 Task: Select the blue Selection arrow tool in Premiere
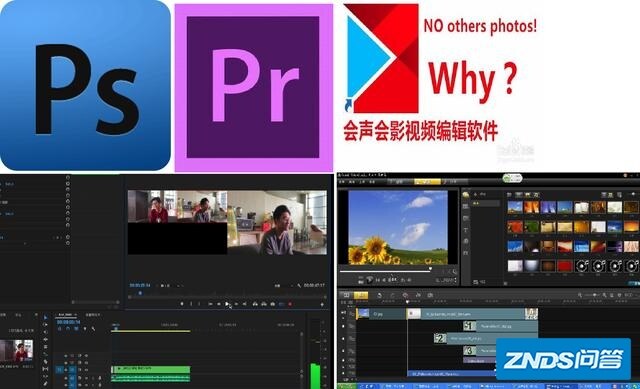point(45,317)
